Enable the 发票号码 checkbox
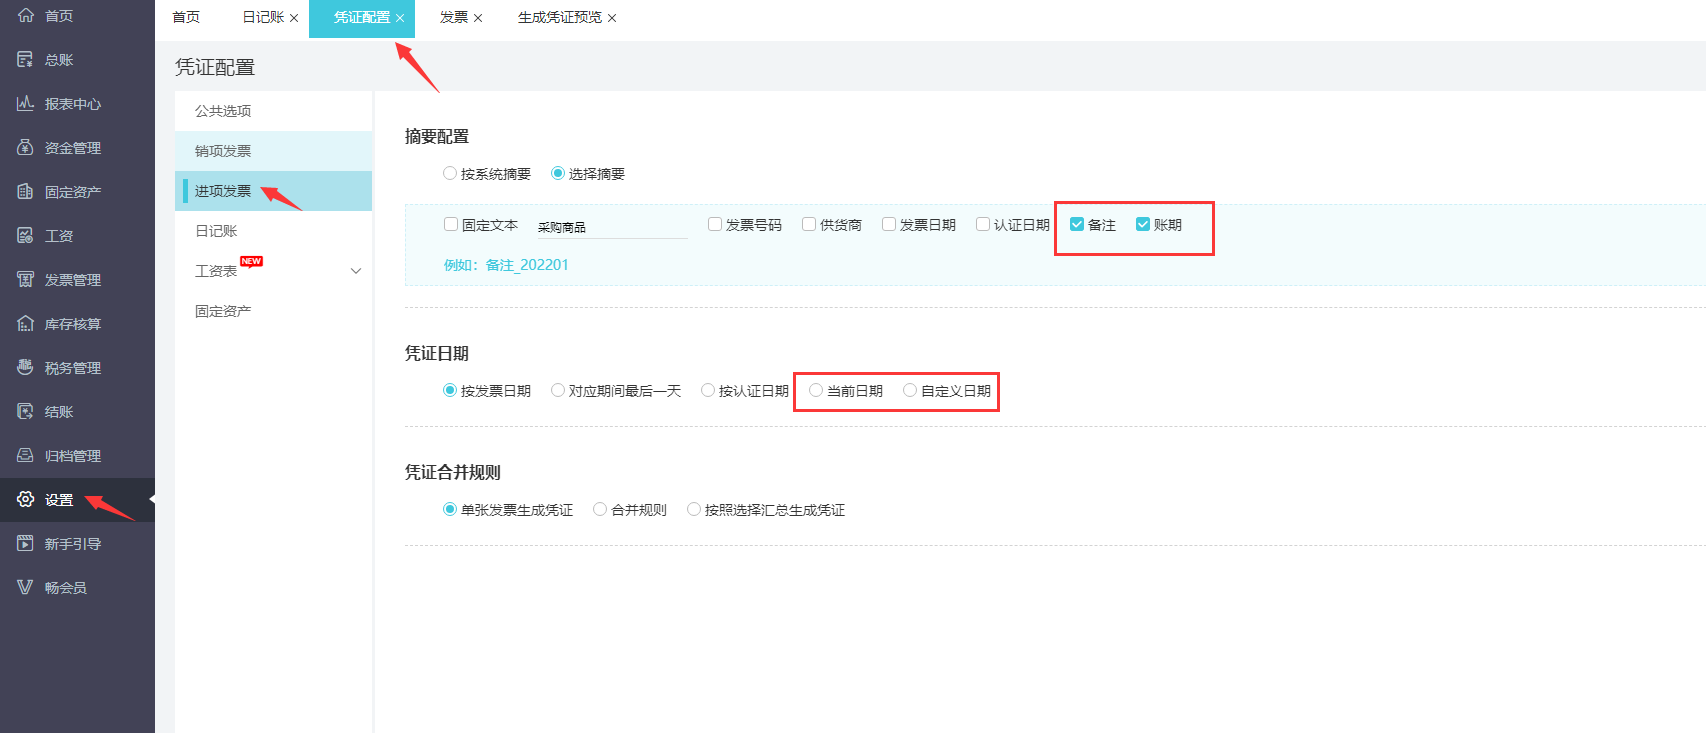This screenshot has height=733, width=1706. pos(715,225)
